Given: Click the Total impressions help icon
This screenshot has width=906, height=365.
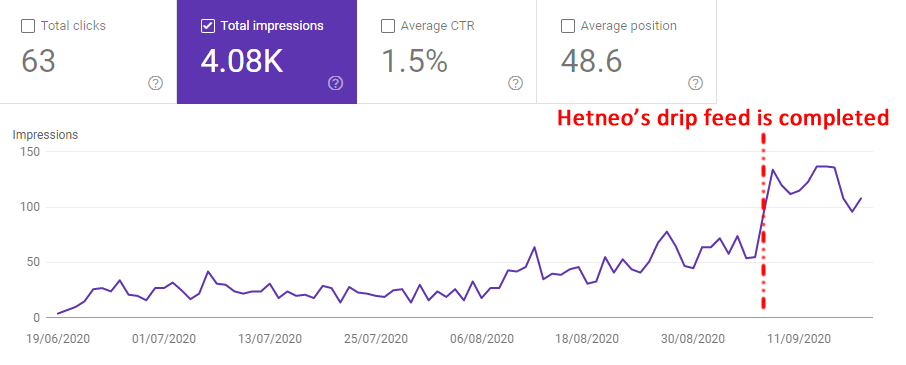Looking at the screenshot, I should point(335,83).
